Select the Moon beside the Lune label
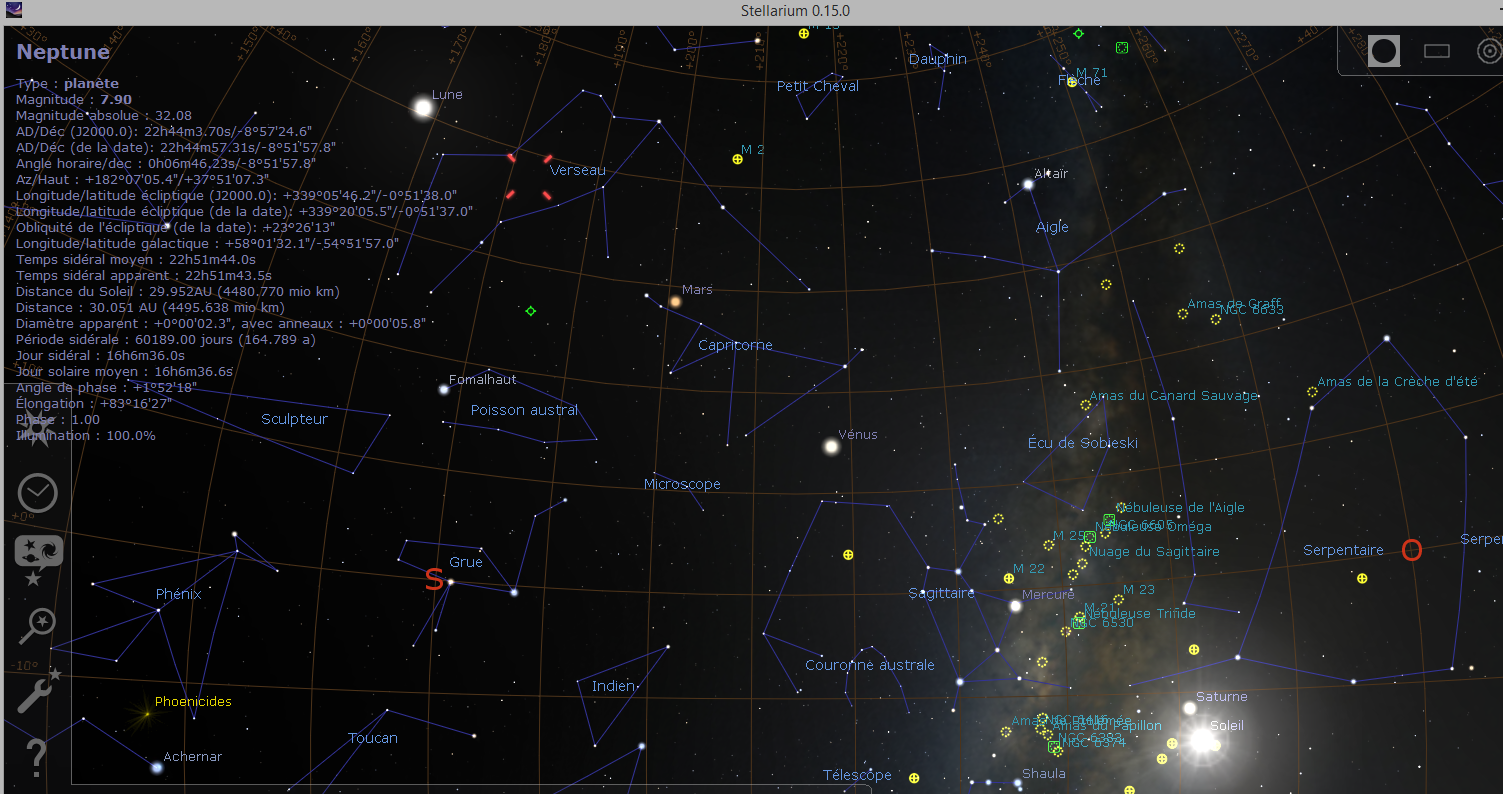Screen dimensions: 1503x794 [423, 107]
